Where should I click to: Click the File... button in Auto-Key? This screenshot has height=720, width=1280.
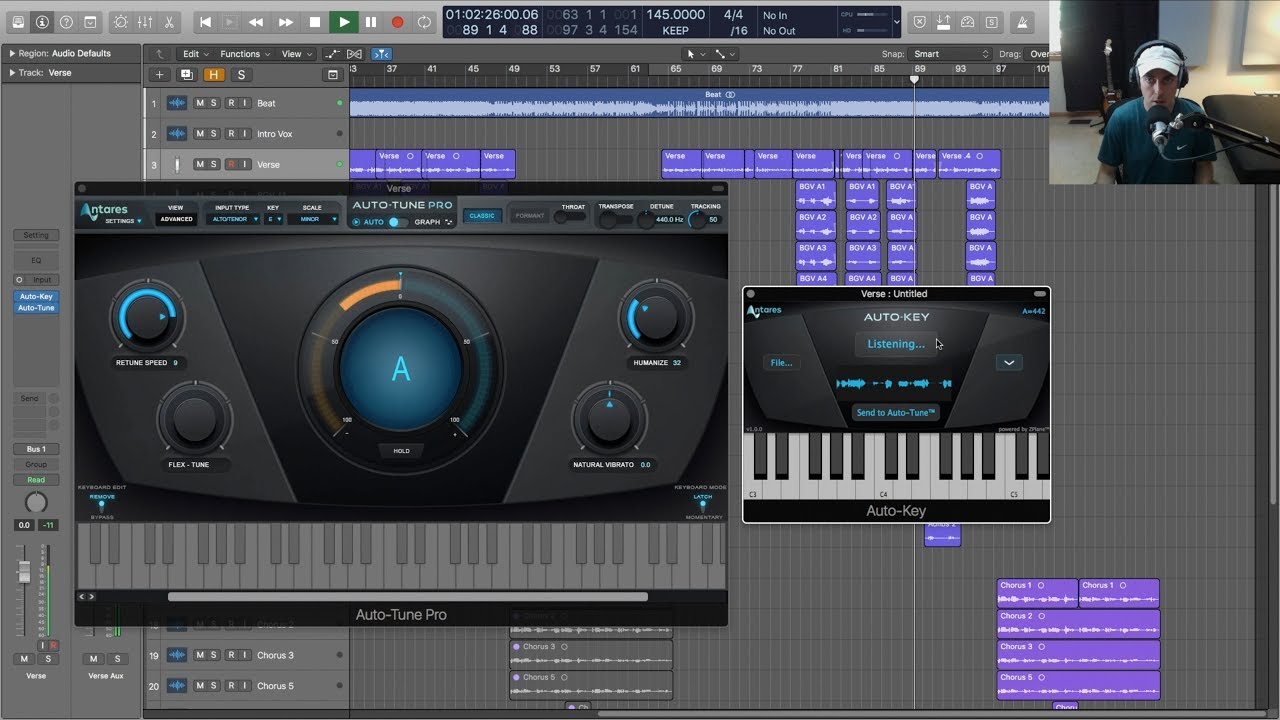coord(781,363)
